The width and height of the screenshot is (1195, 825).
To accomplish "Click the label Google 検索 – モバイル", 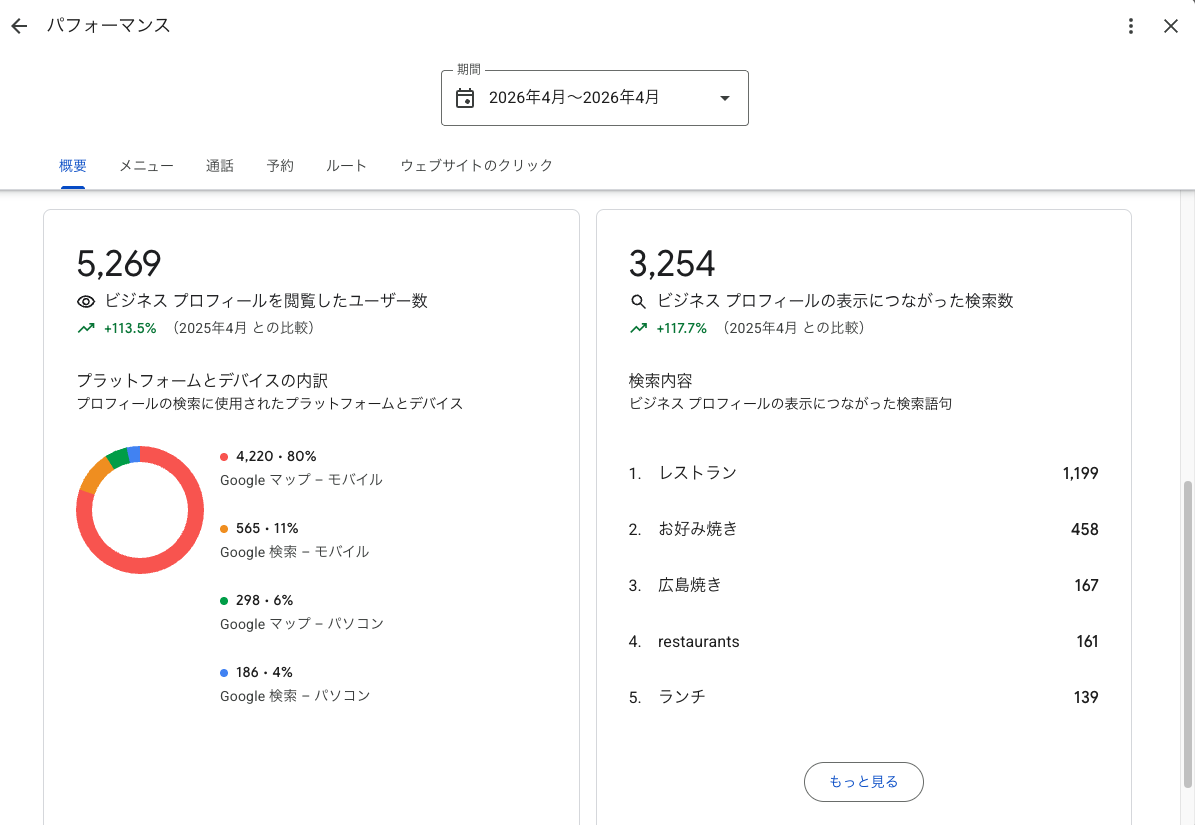I will pyautogui.click(x=294, y=552).
